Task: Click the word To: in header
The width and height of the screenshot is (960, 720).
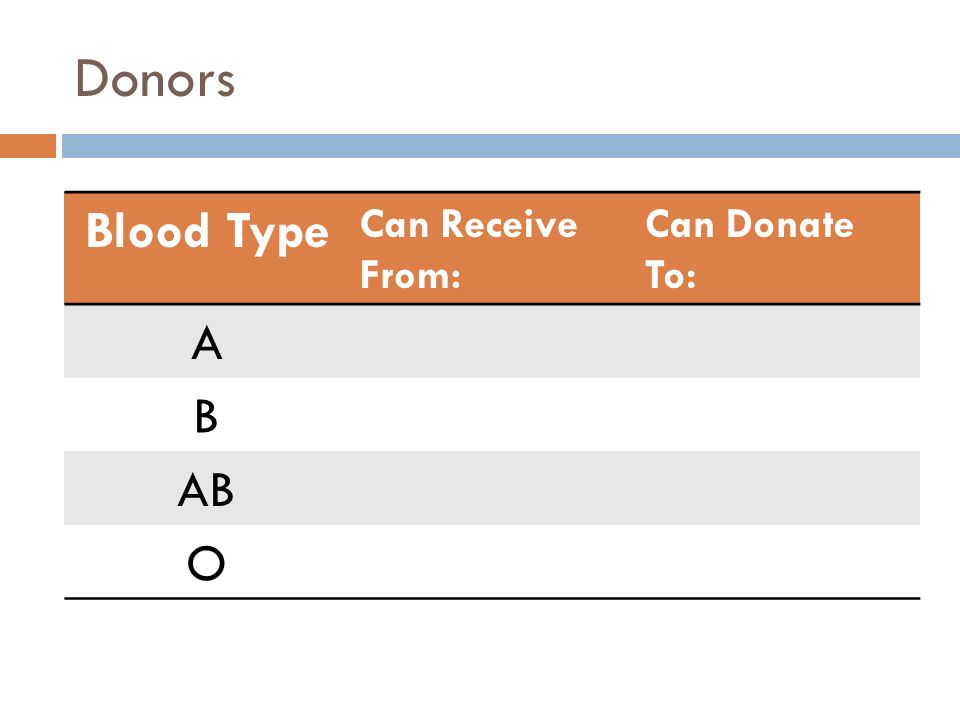Action: (x=671, y=275)
